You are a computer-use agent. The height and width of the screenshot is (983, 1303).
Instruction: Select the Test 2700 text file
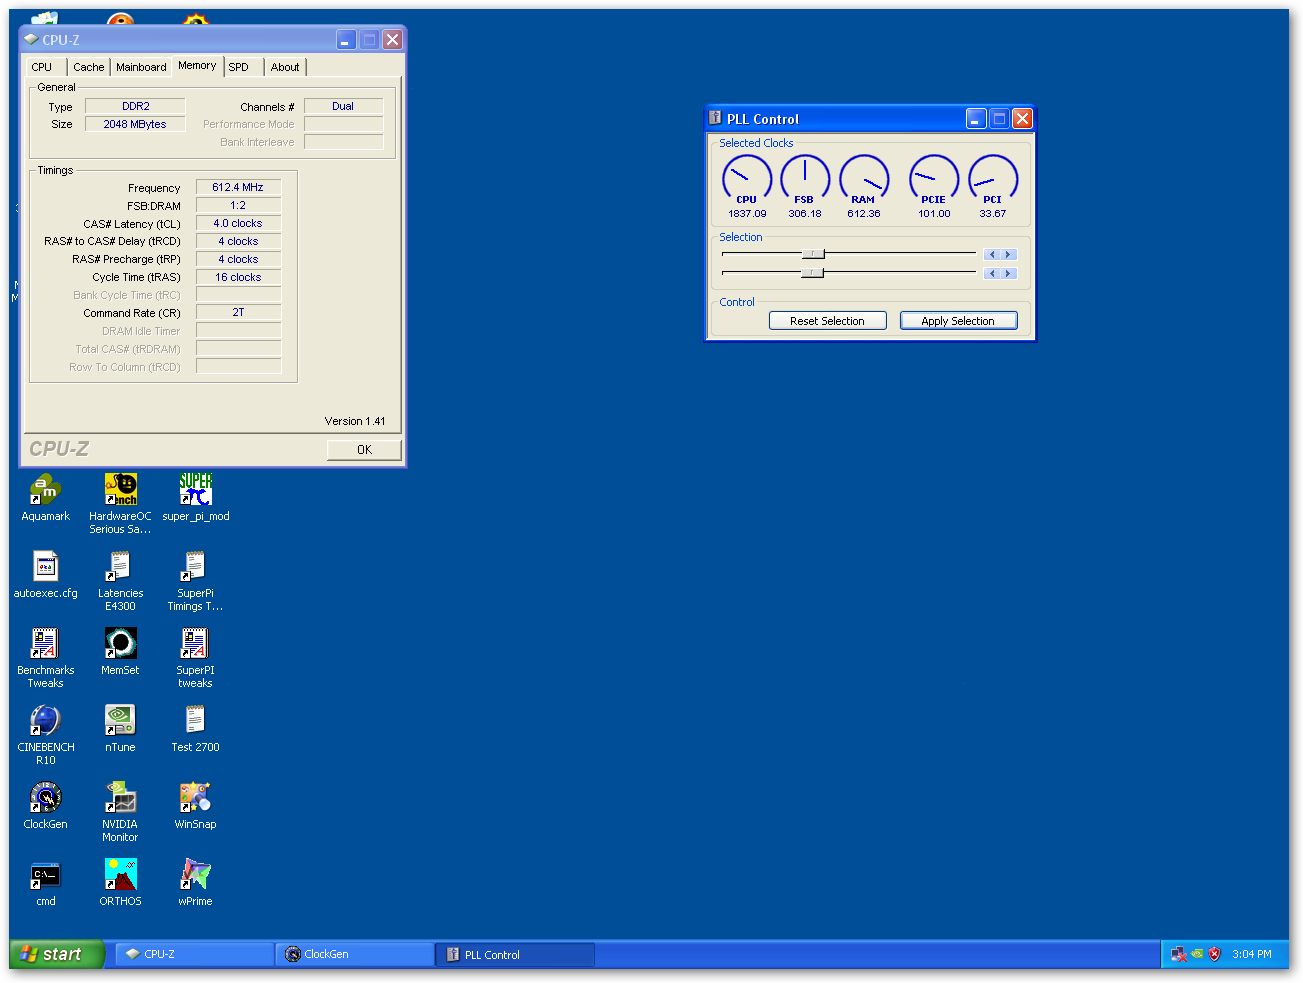pos(195,721)
